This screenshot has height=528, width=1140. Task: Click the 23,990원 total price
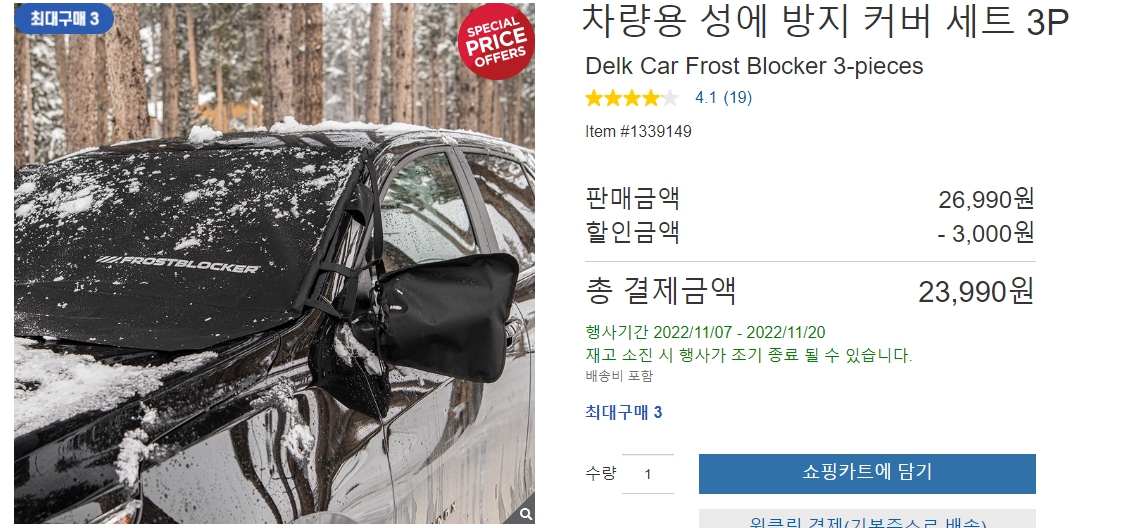coord(976,292)
